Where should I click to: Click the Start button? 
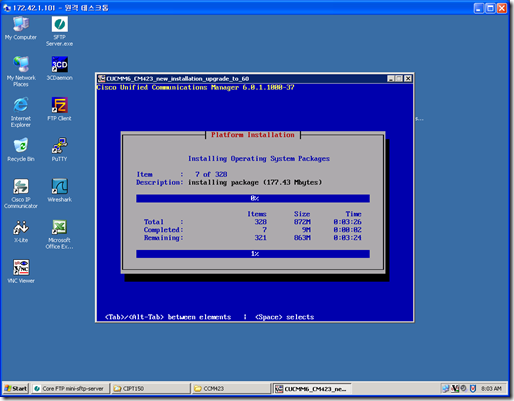point(16,388)
